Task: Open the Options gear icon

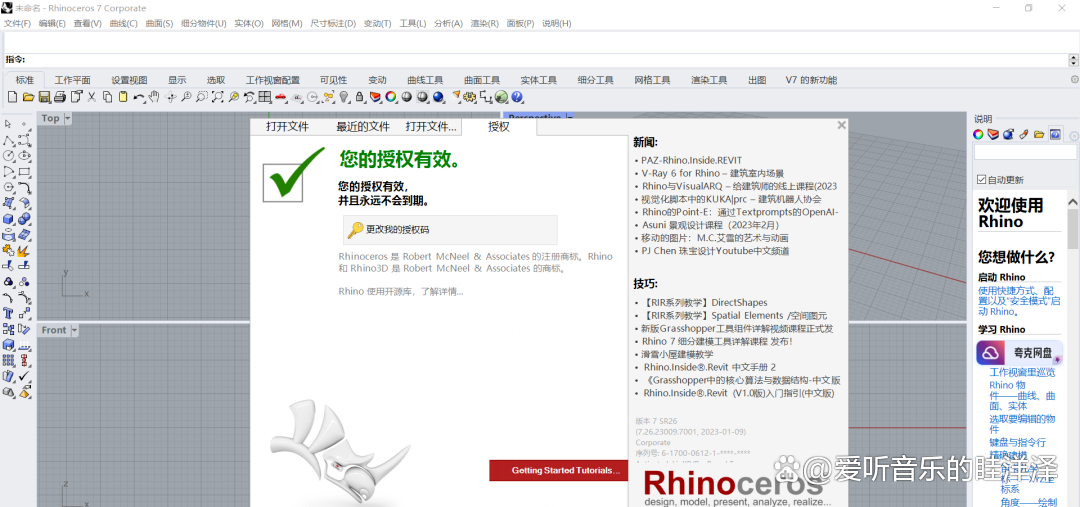Action: (470, 97)
